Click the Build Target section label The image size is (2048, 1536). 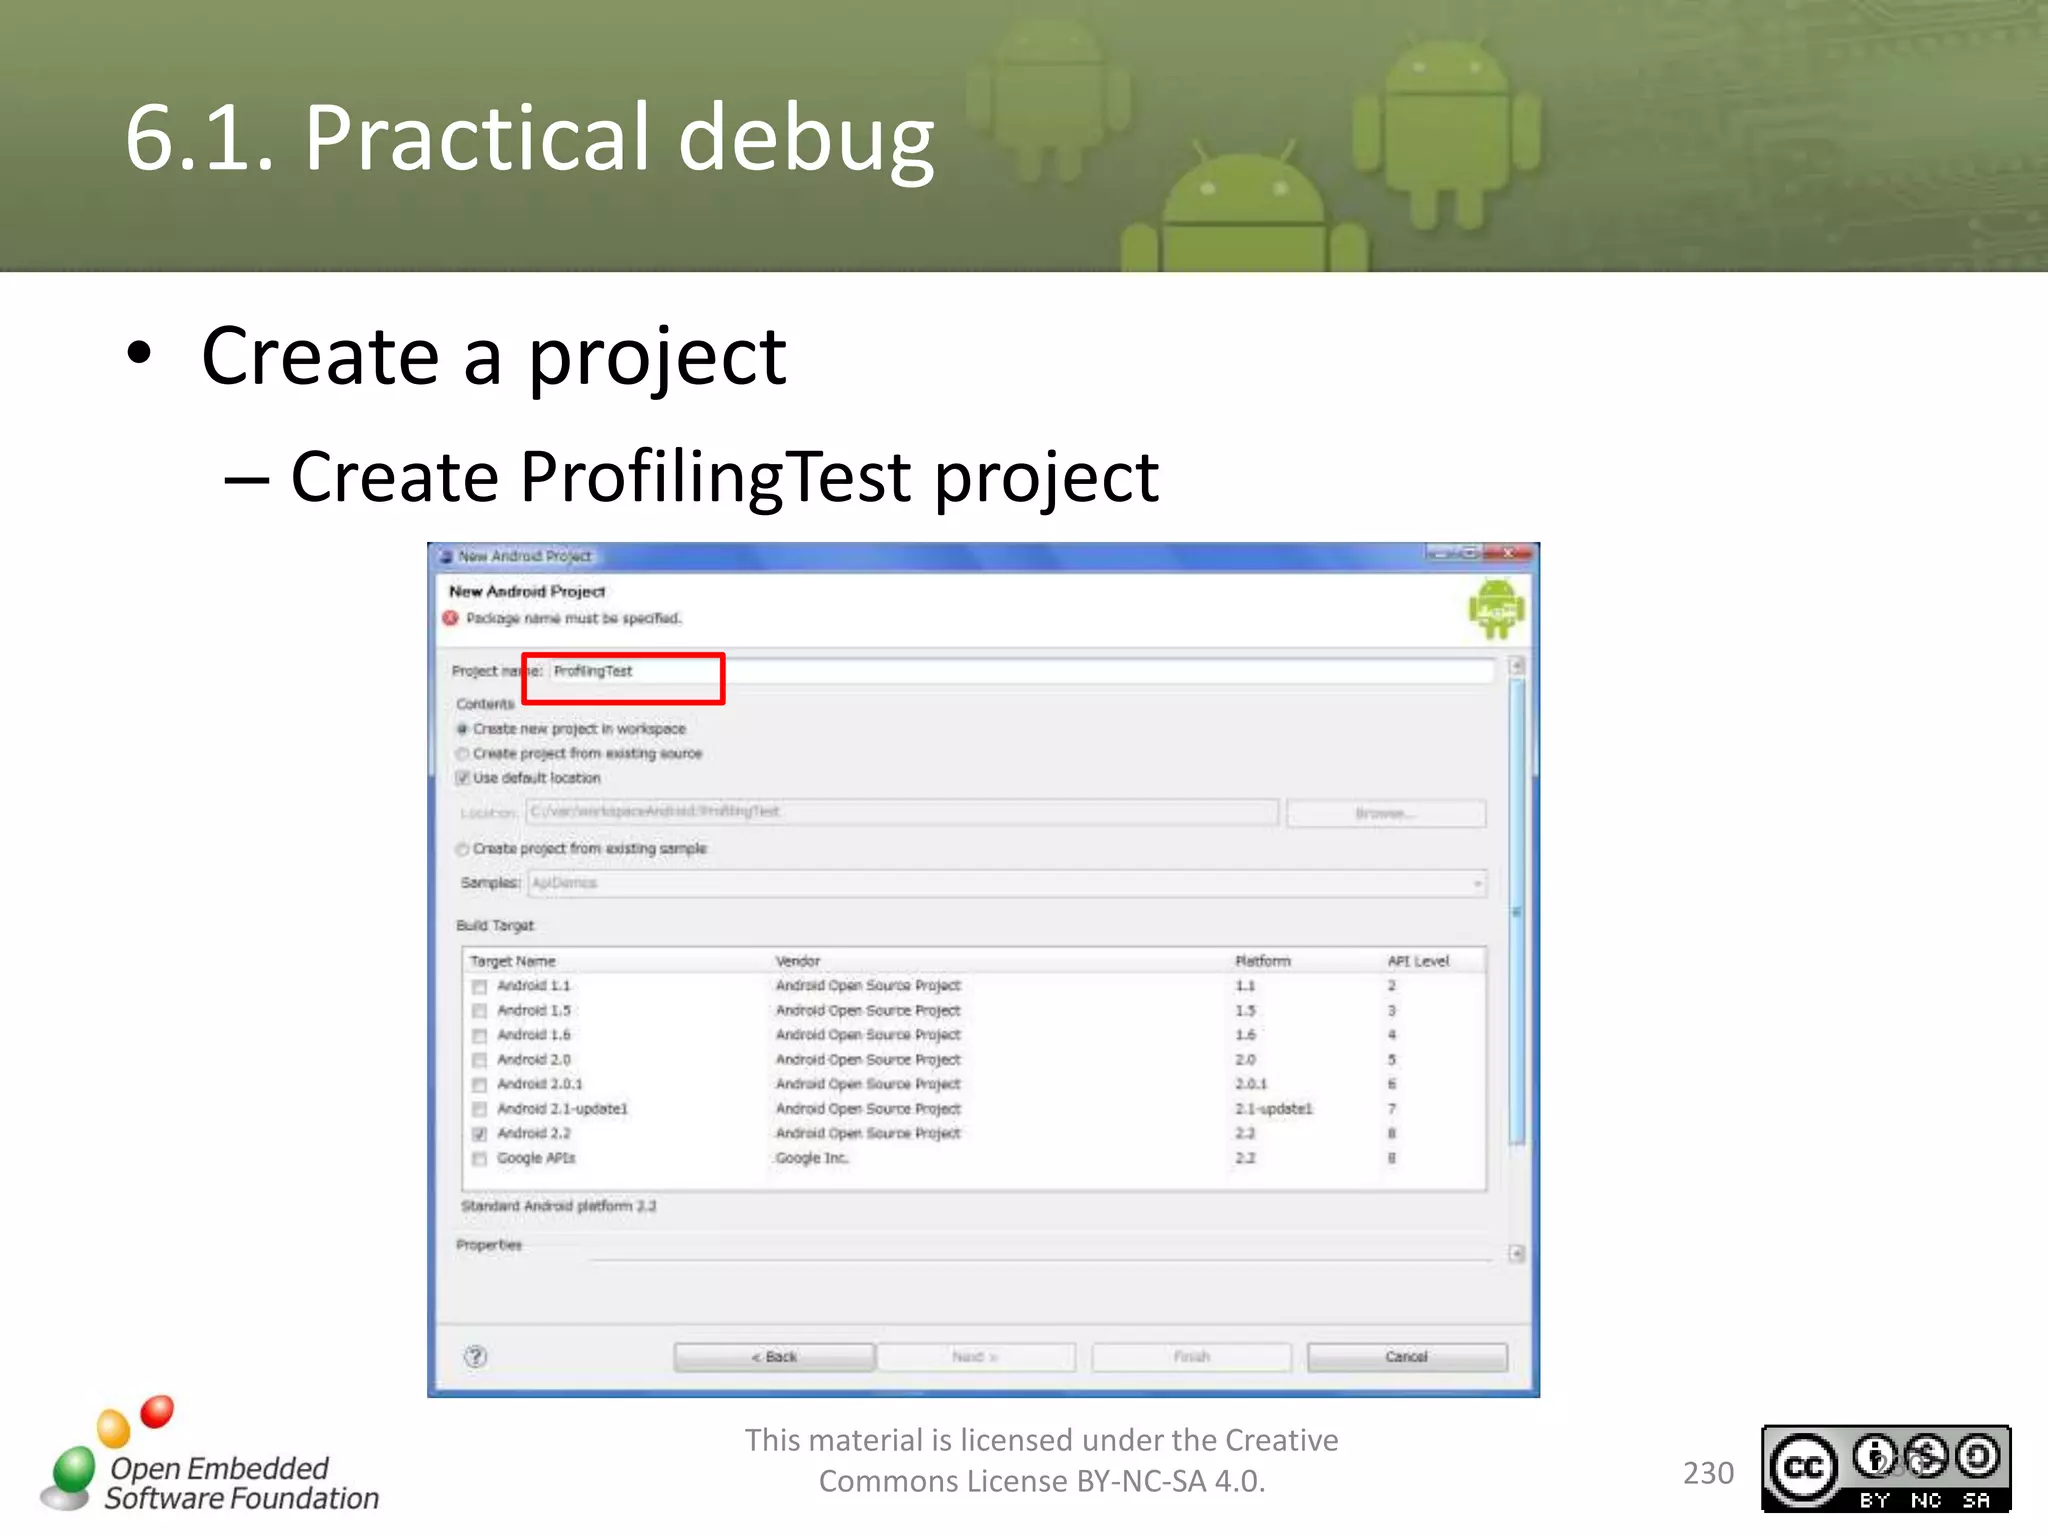(495, 926)
